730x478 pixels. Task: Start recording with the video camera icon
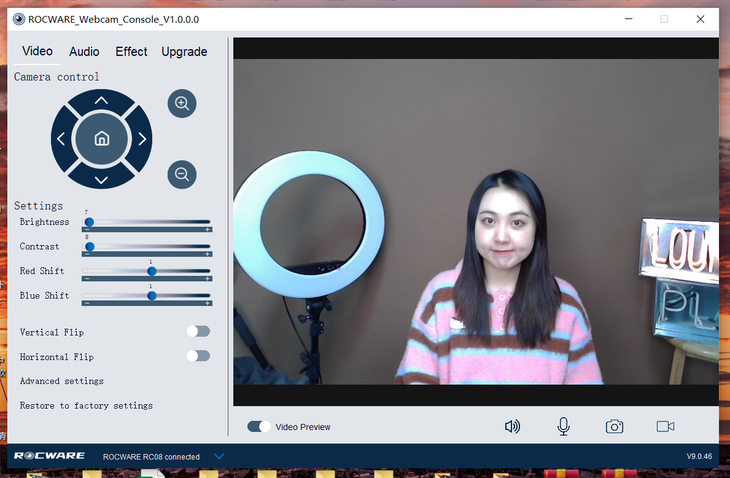point(665,427)
